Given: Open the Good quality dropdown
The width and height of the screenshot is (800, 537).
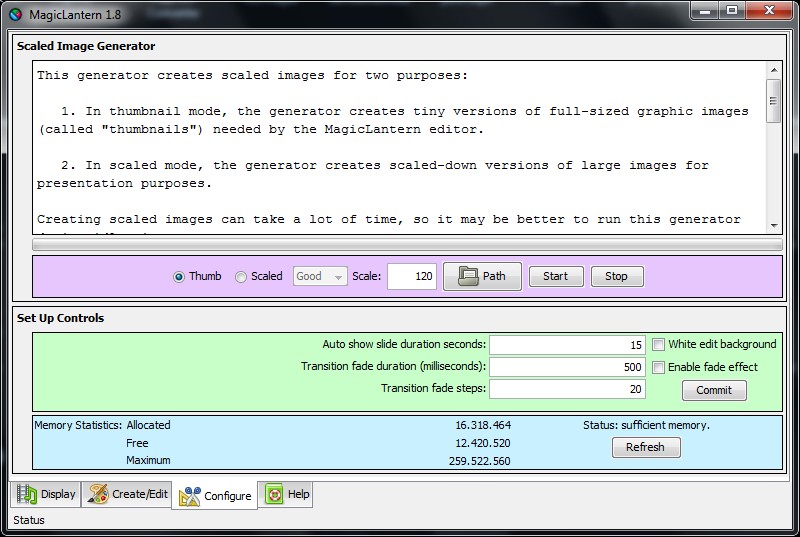Looking at the screenshot, I should pos(320,276).
